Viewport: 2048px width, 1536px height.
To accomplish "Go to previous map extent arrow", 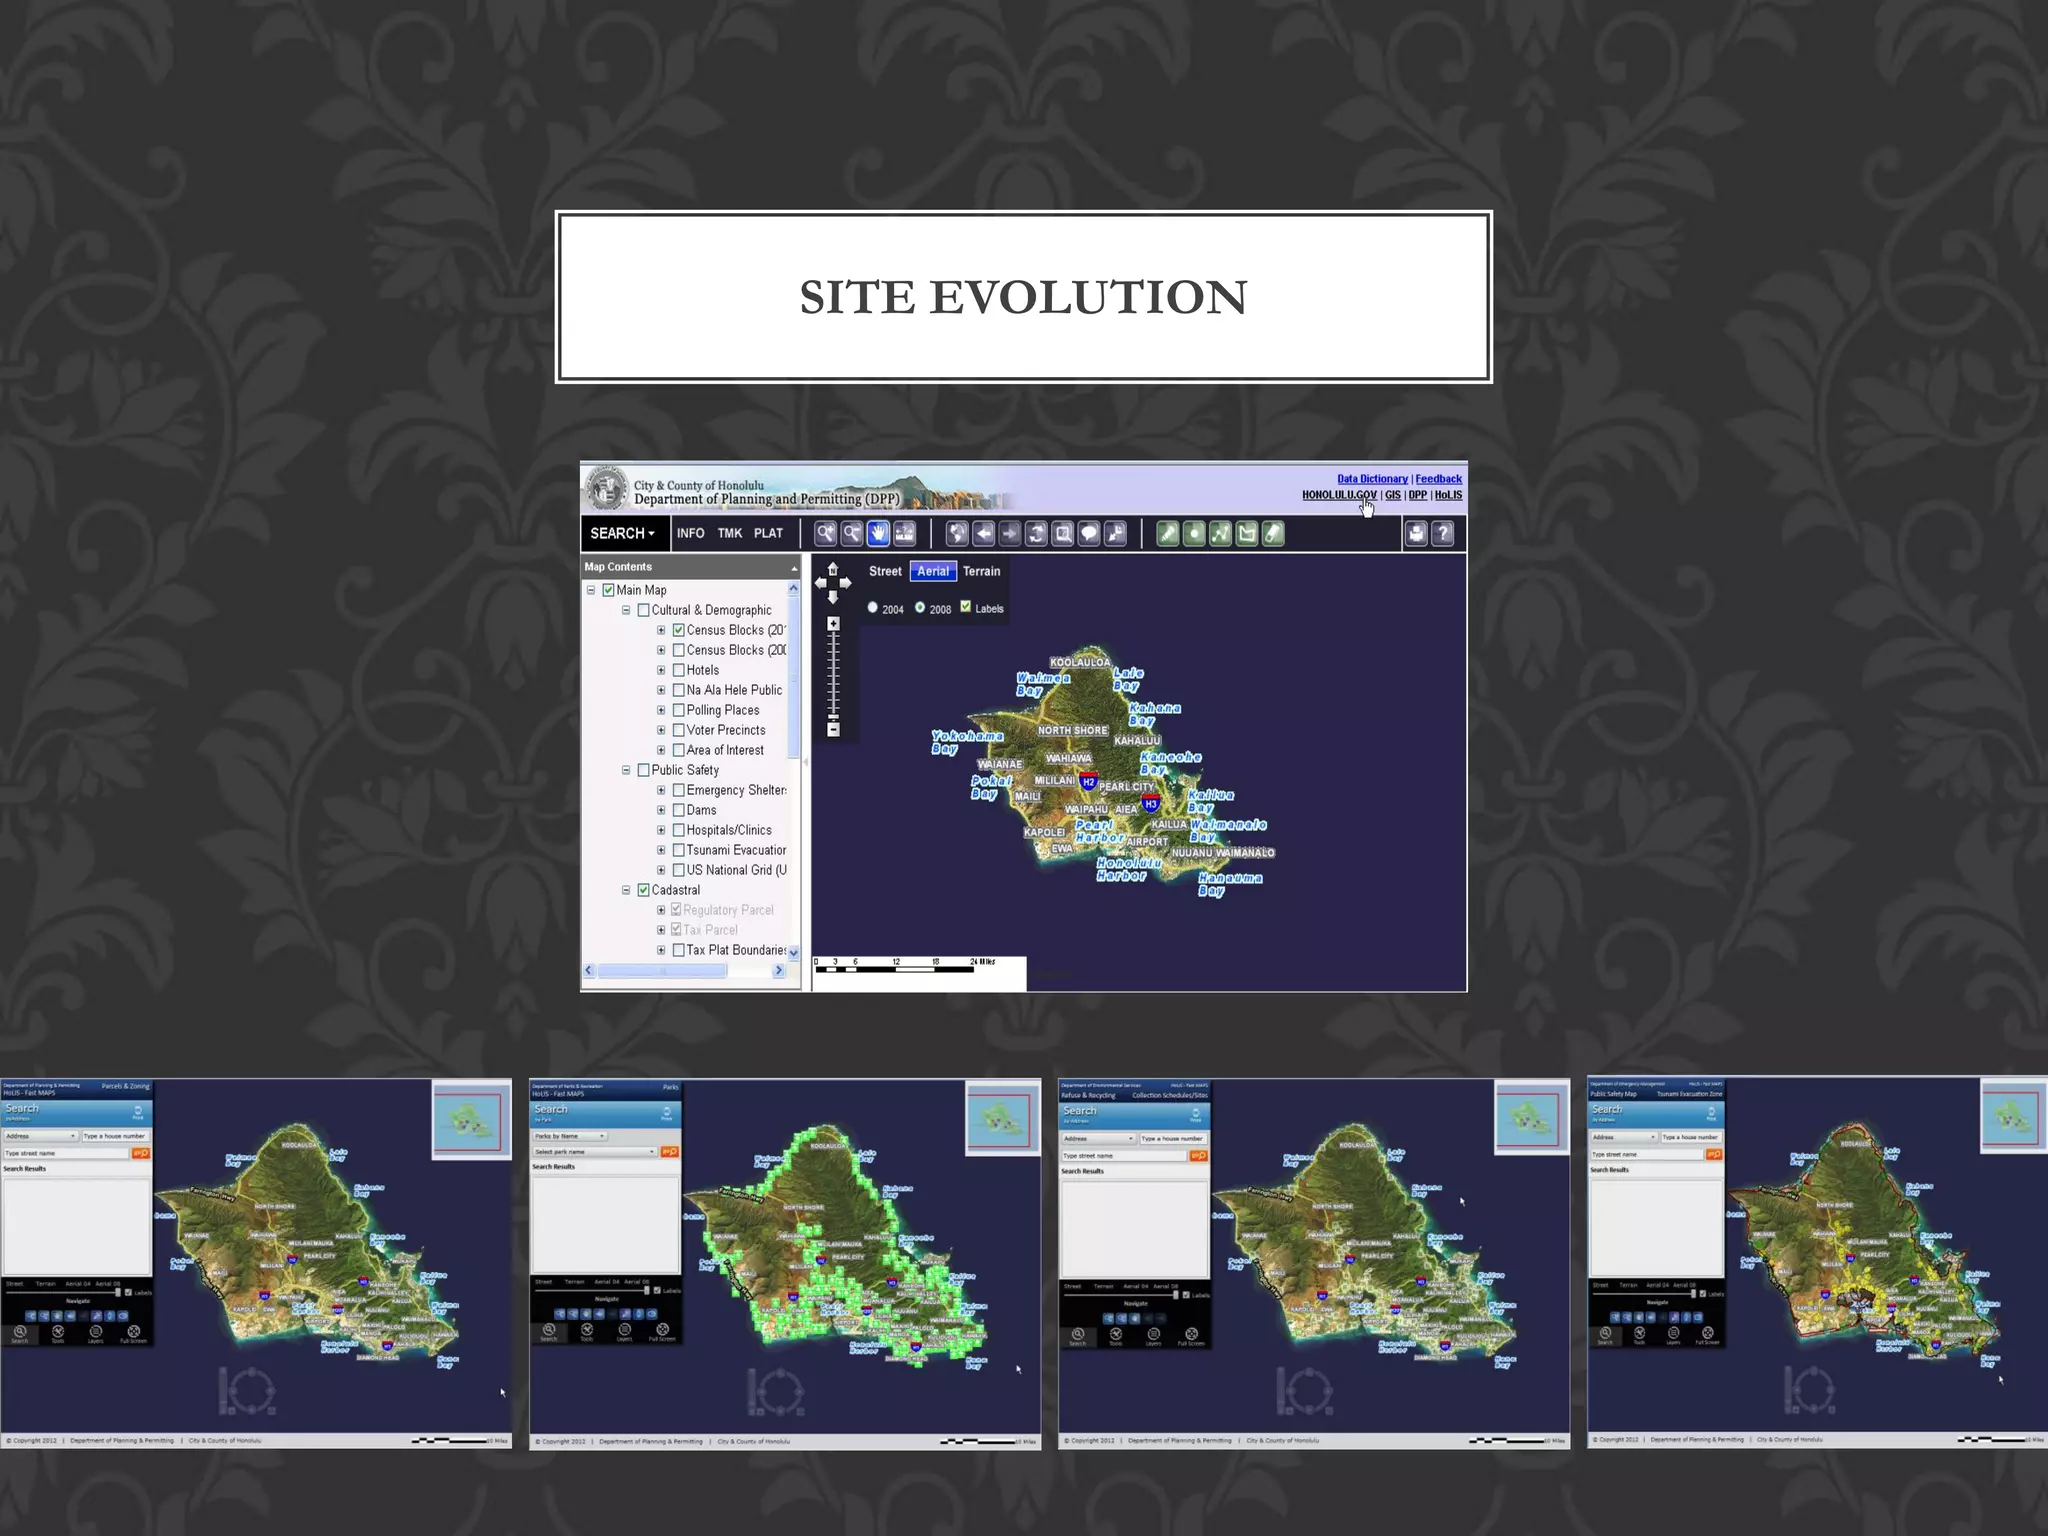I will tap(984, 534).
